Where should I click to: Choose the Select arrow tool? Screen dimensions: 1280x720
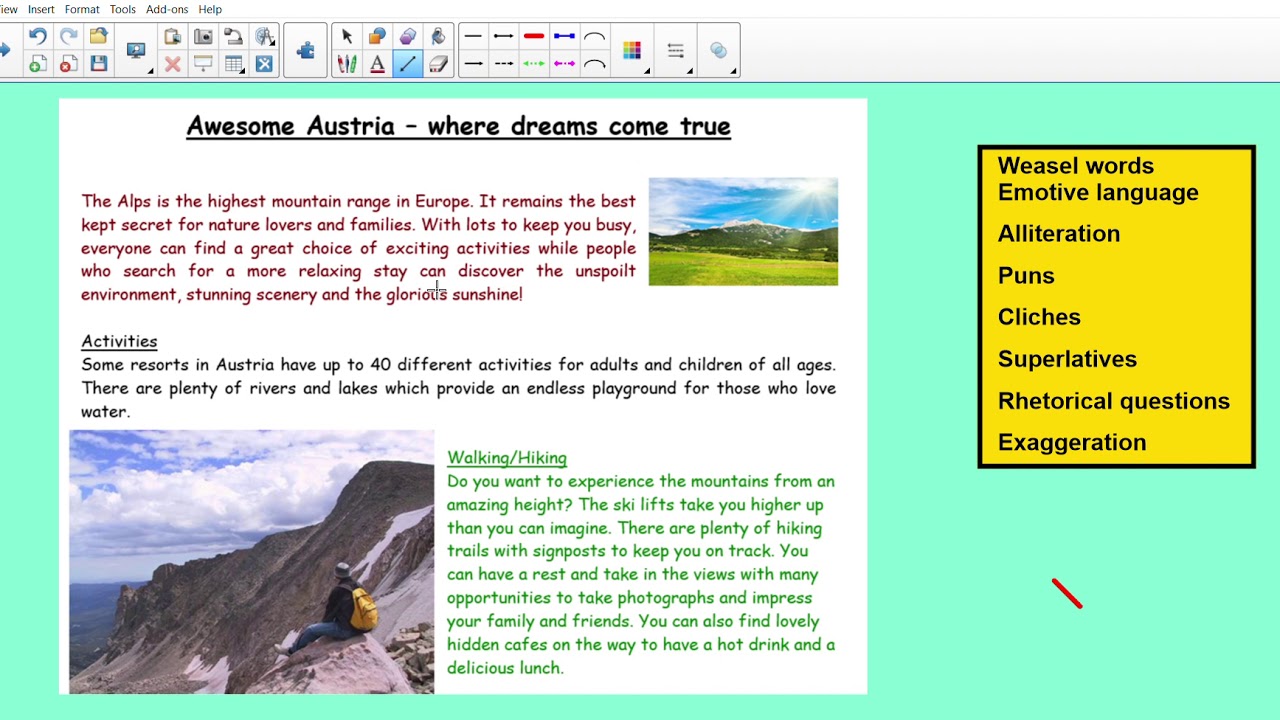click(347, 37)
